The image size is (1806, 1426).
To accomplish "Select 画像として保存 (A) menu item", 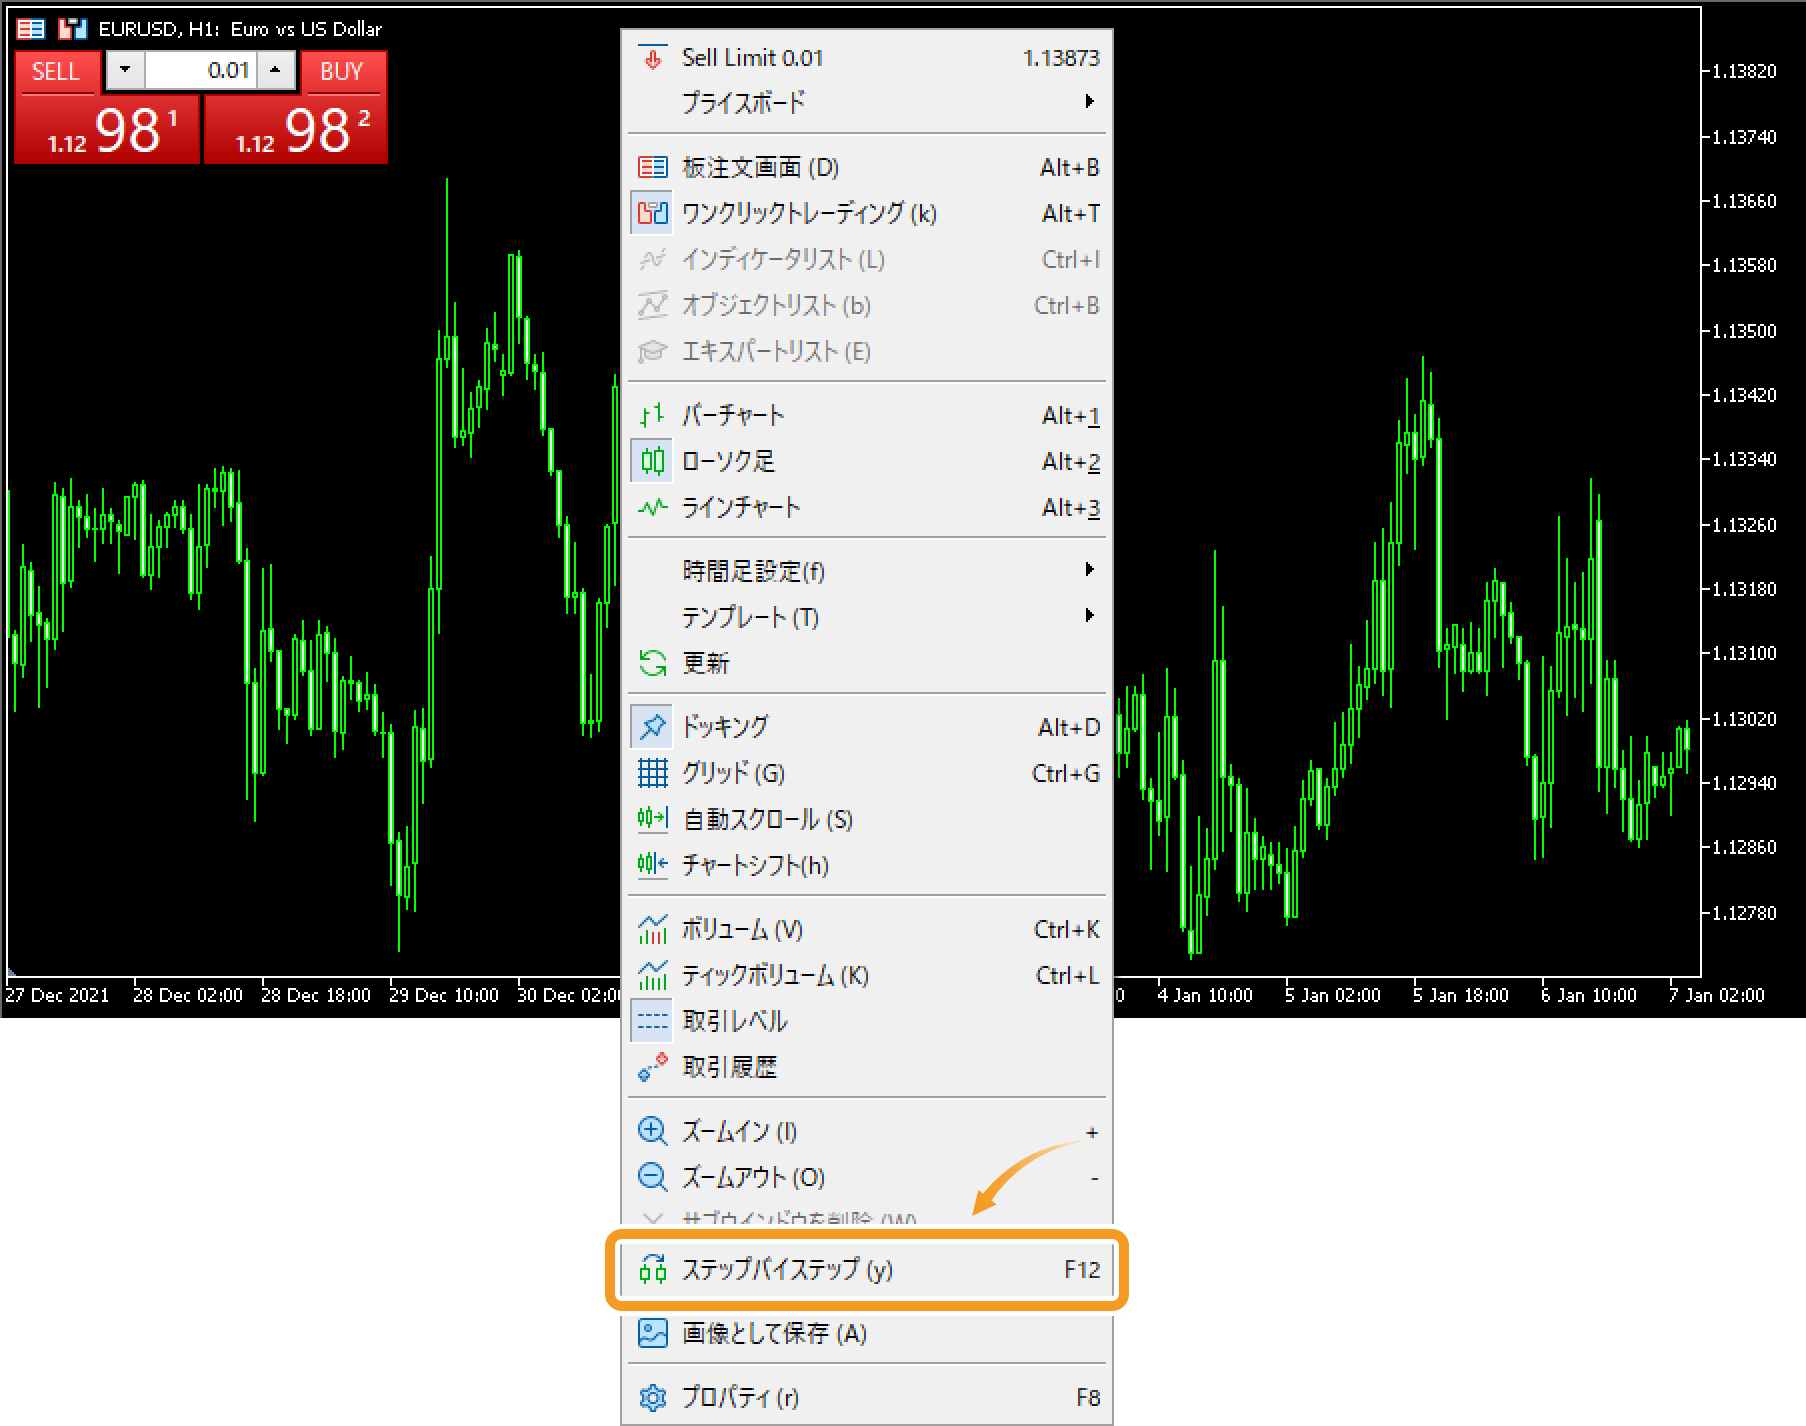I will 867,1333.
